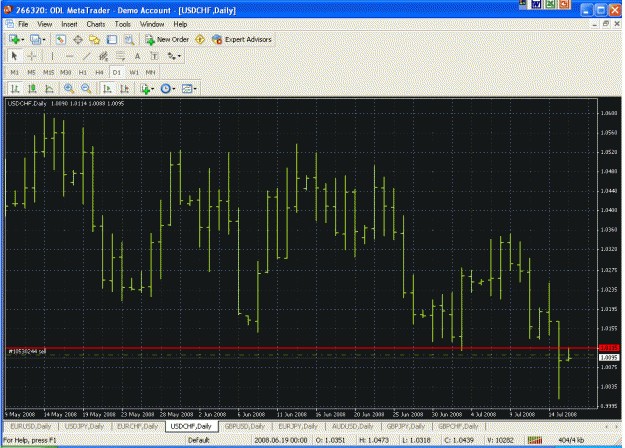Screen dimensions: 625x448
Task: Open the File menu
Action: point(23,24)
